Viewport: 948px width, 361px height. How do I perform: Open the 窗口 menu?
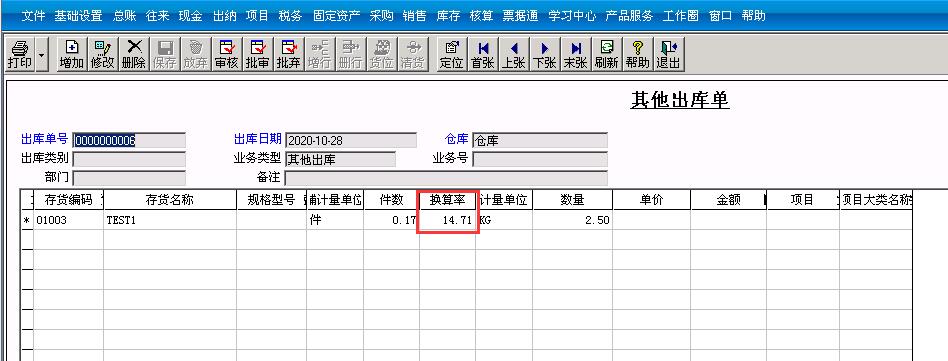[720, 16]
